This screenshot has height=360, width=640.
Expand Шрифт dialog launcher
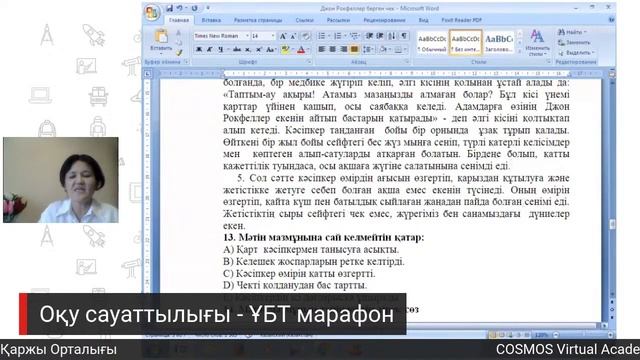(309, 62)
